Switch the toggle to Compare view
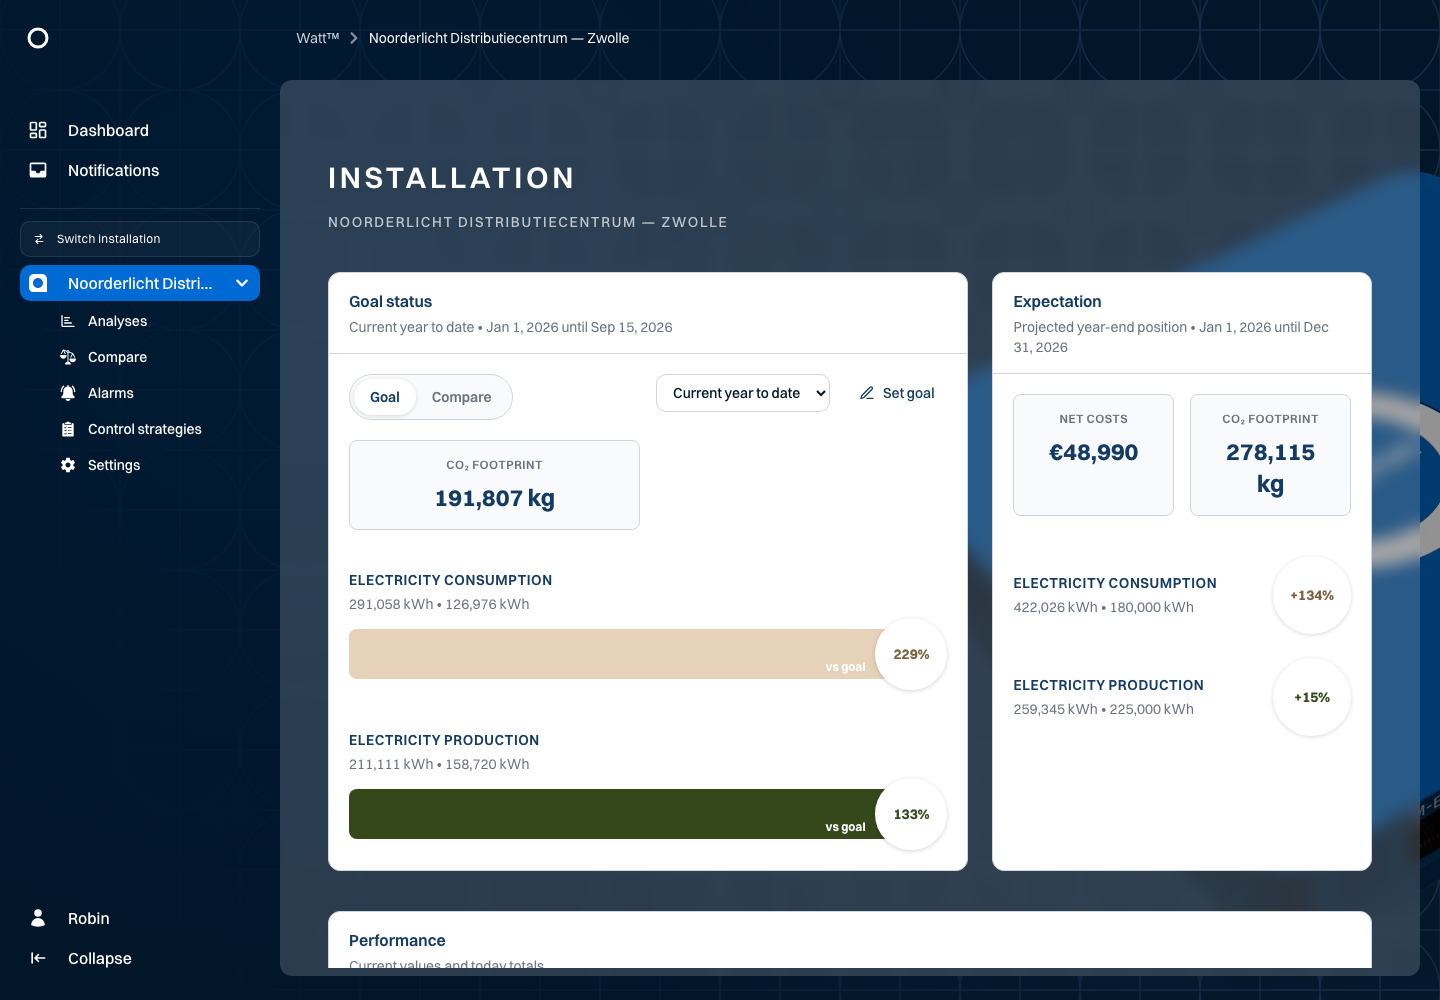1440x1000 pixels. click(461, 397)
